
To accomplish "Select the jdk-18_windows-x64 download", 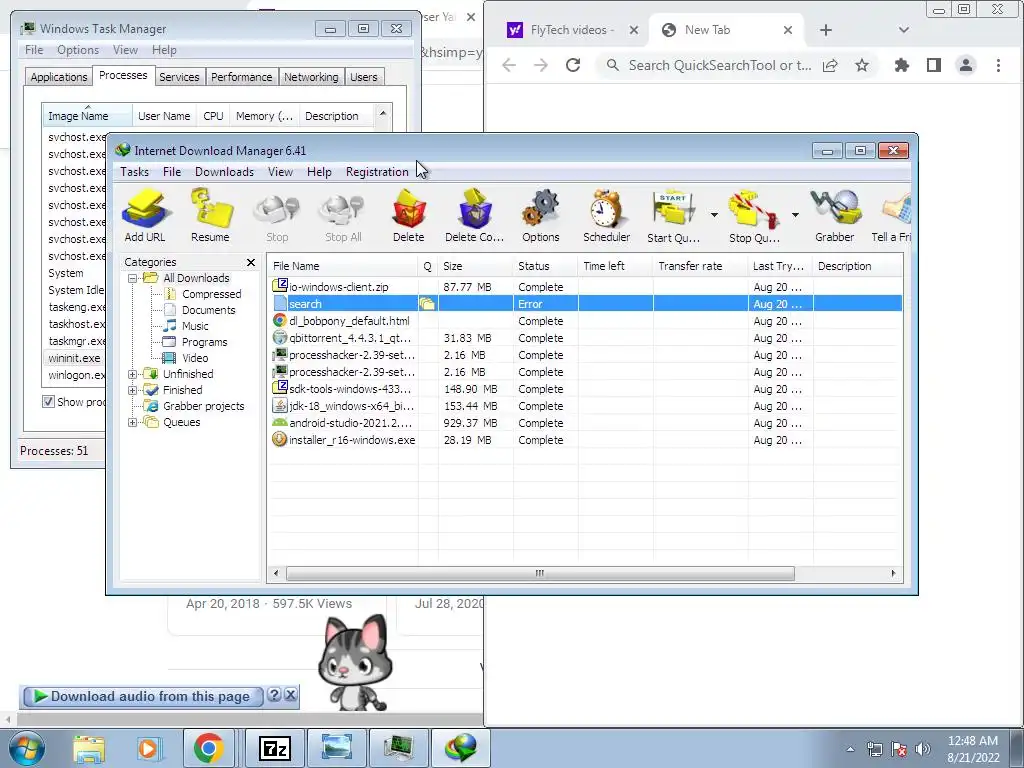I will (586, 406).
